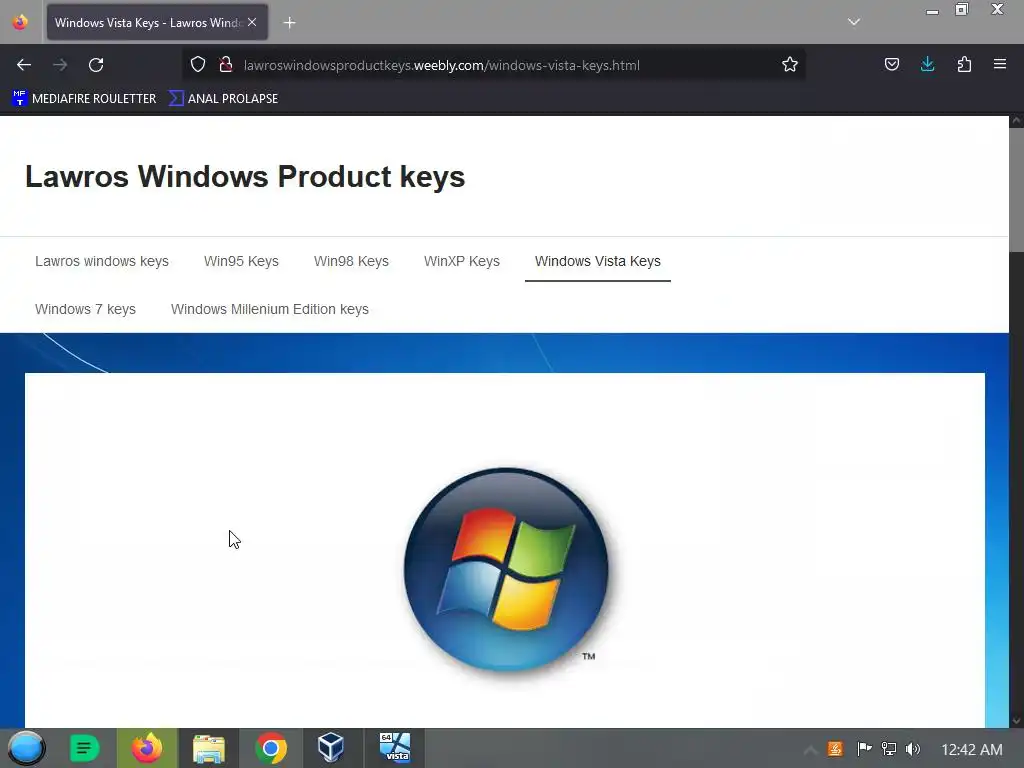Select the Windows Vista Keys browser tab

coord(157,22)
